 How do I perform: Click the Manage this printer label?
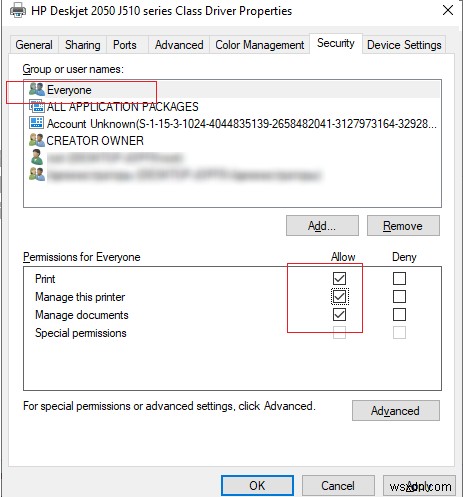tap(80, 297)
